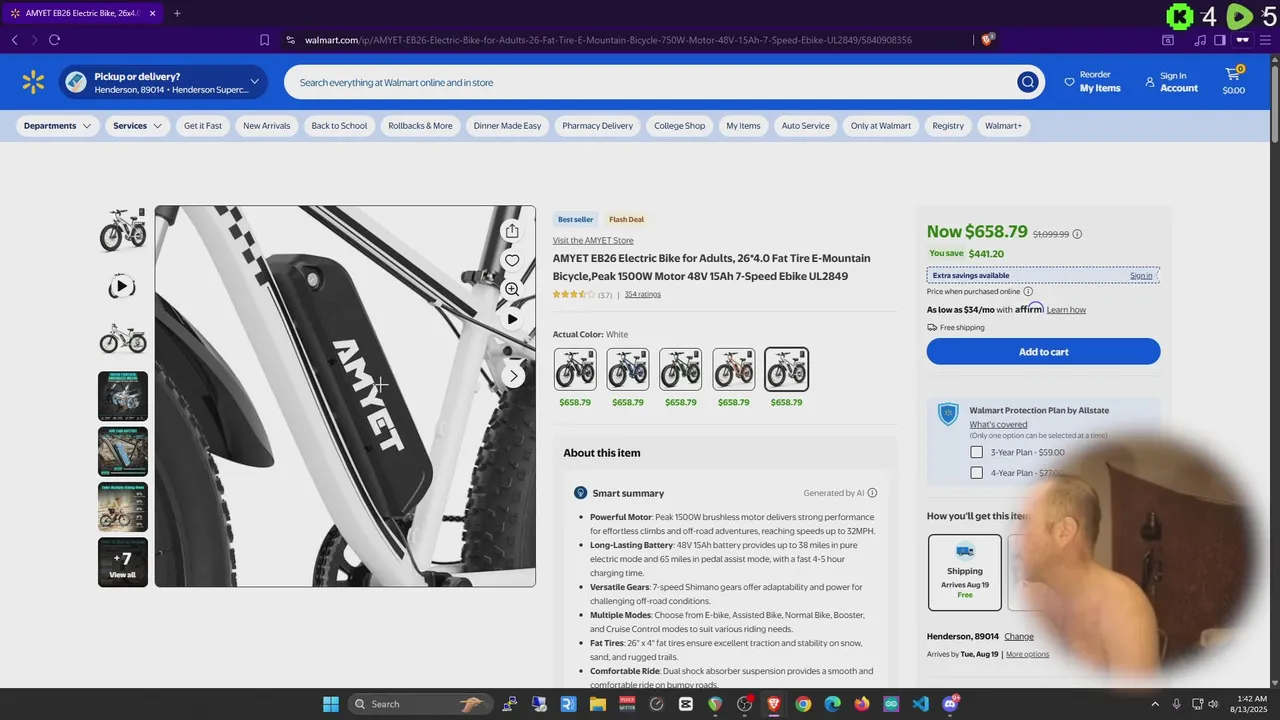Image resolution: width=1280 pixels, height=720 pixels.
Task: Open Windows Start menu
Action: 331,704
